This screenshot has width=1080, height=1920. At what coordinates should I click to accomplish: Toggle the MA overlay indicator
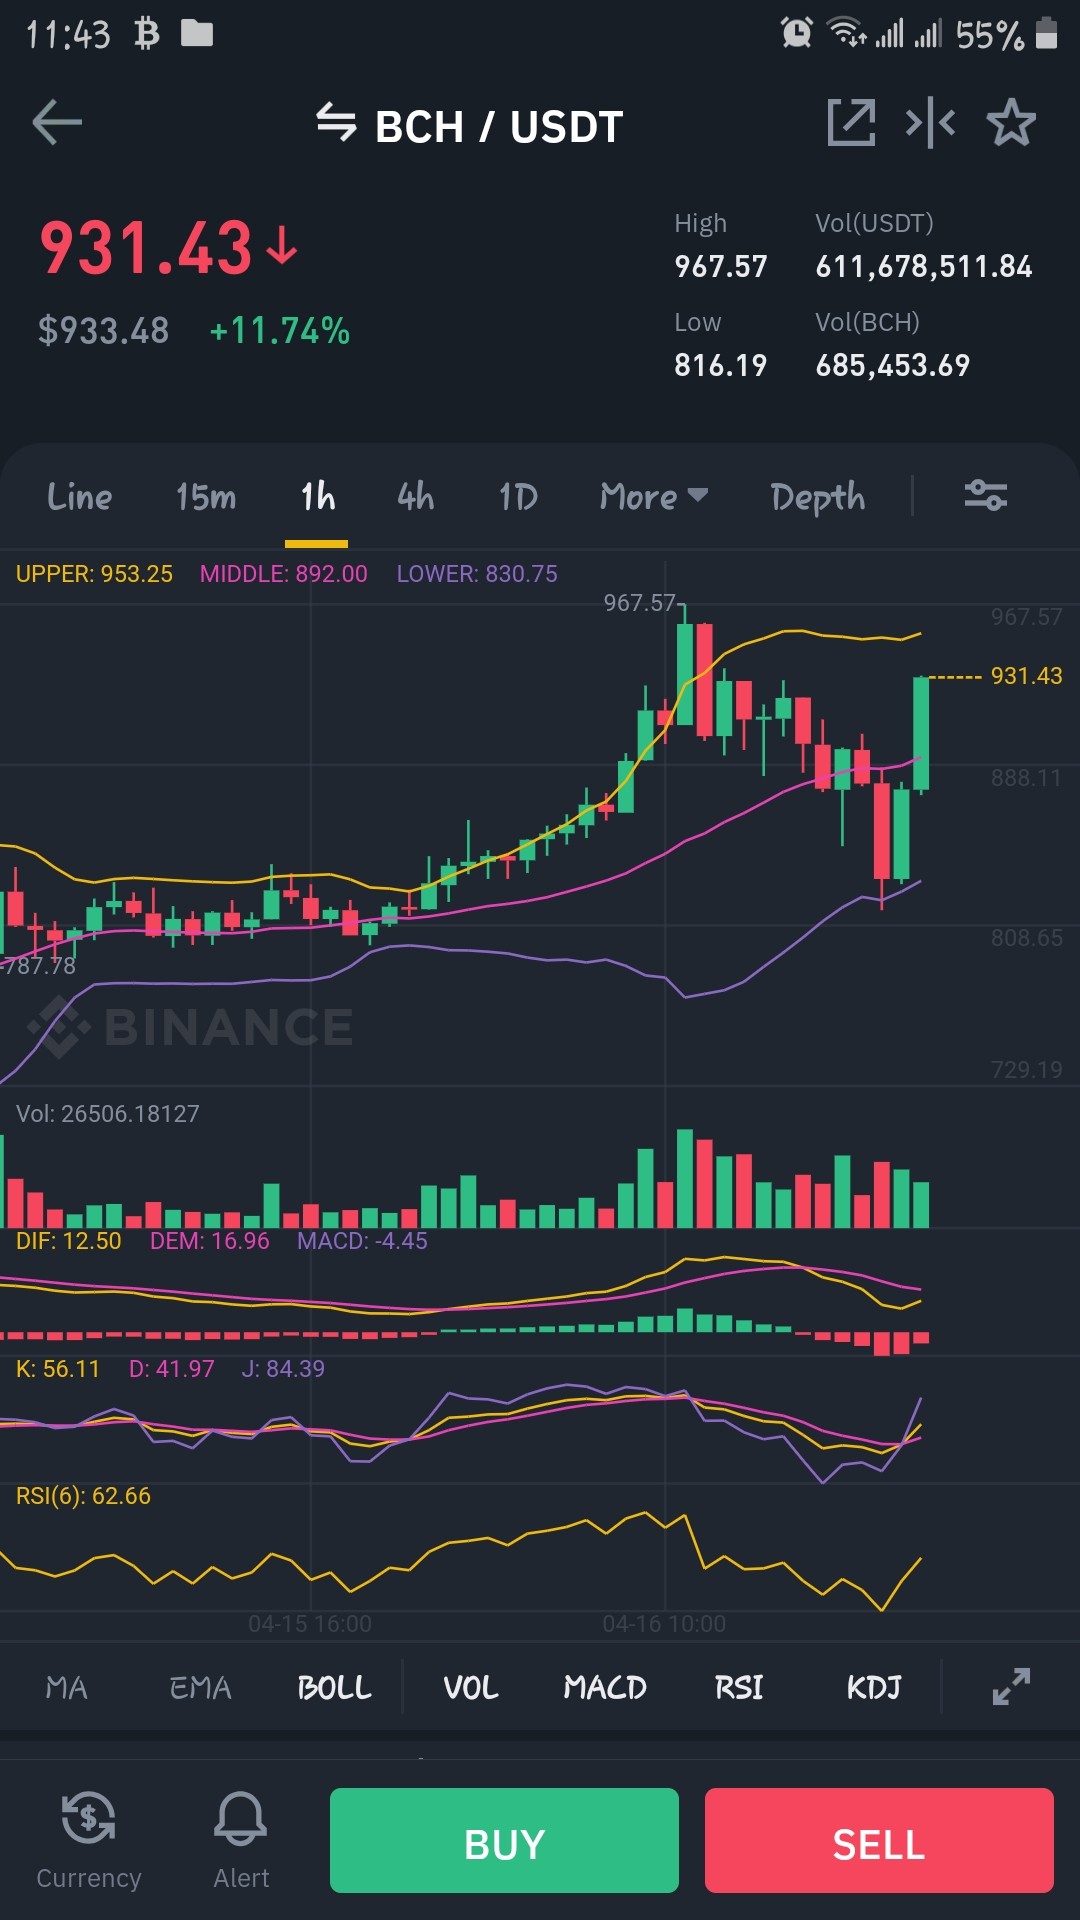click(67, 1688)
